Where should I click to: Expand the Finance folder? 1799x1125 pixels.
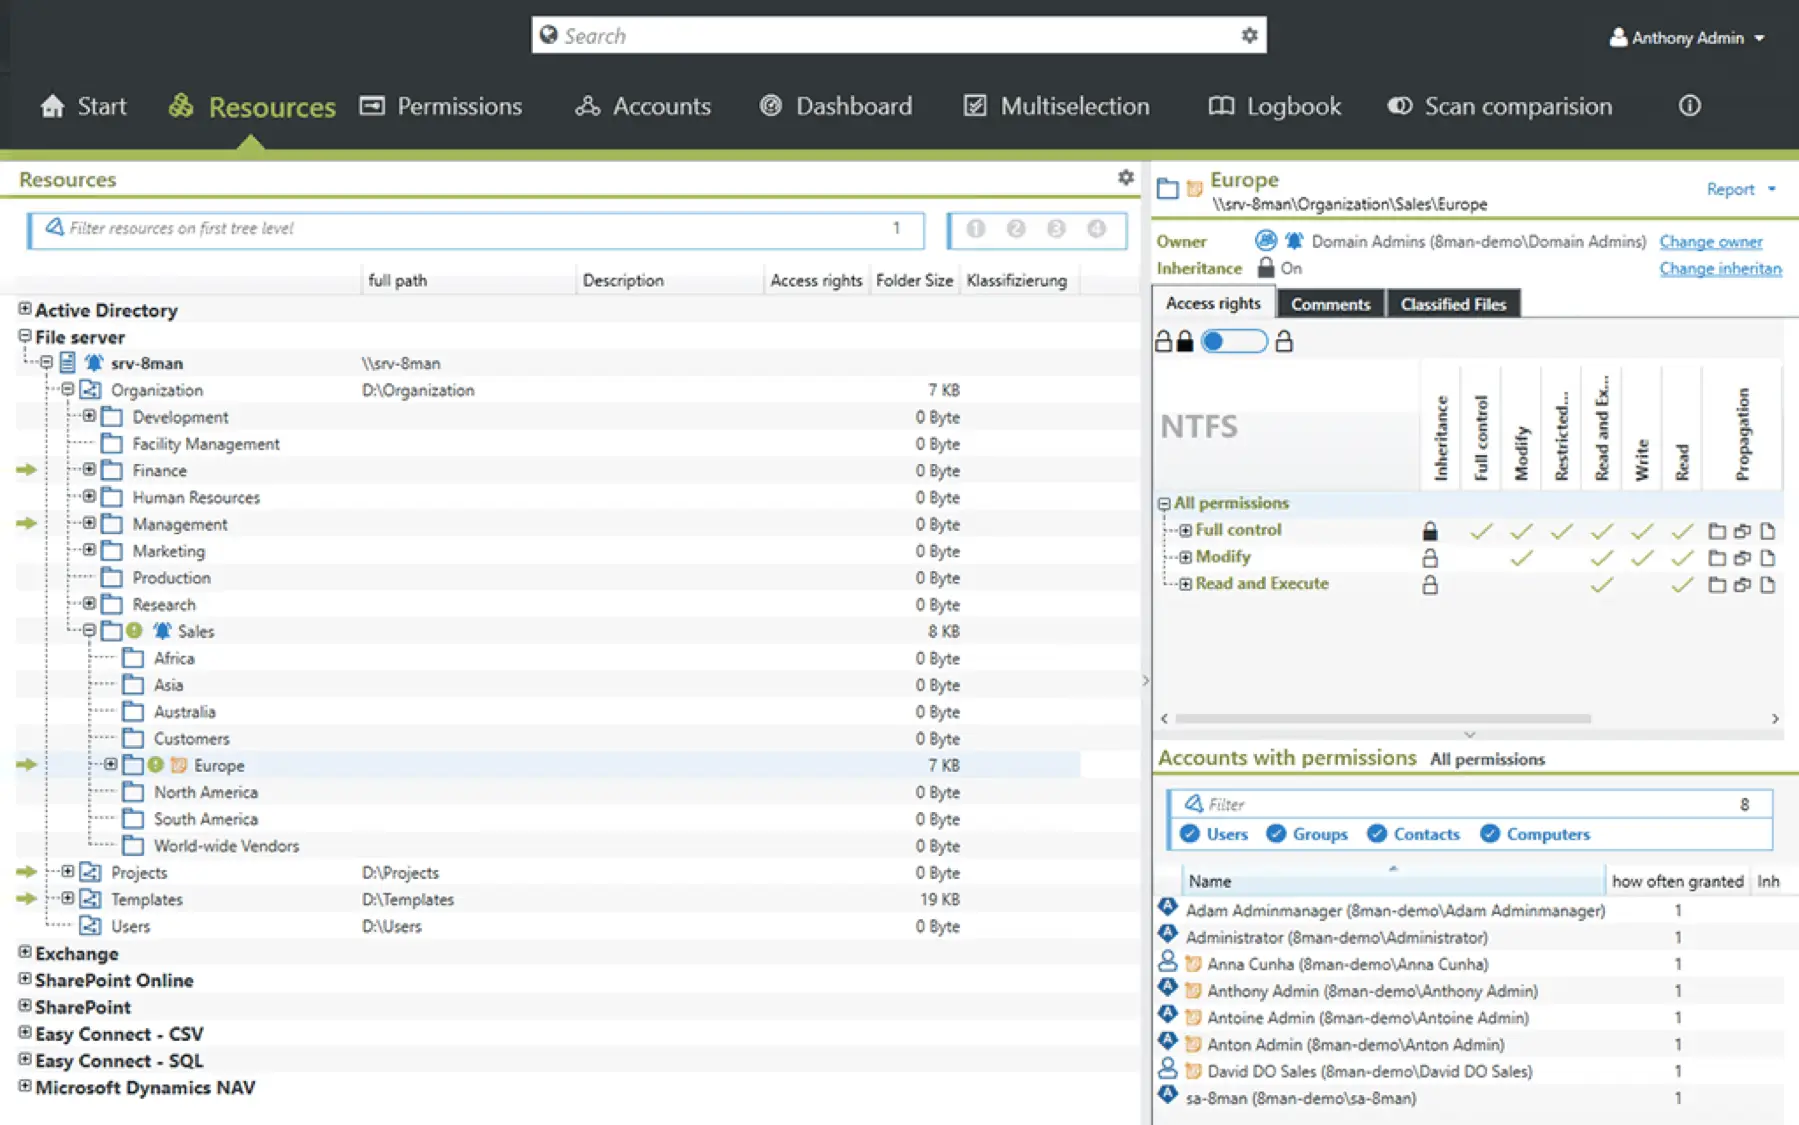pyautogui.click(x=89, y=469)
